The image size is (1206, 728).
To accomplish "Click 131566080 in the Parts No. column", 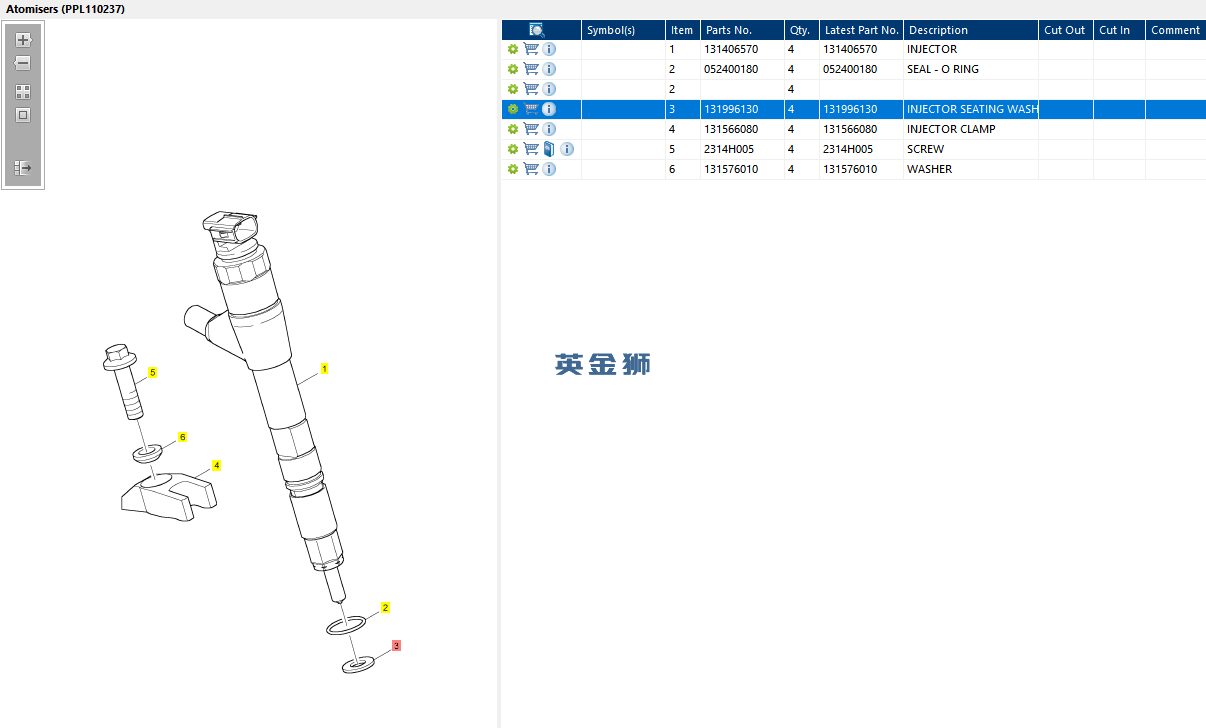I will coord(731,129).
